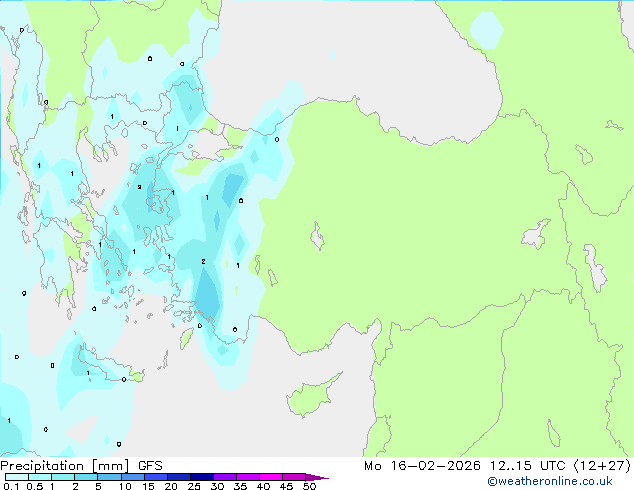
Task: Click the '50' legend scale label
Action: [x=309, y=486]
